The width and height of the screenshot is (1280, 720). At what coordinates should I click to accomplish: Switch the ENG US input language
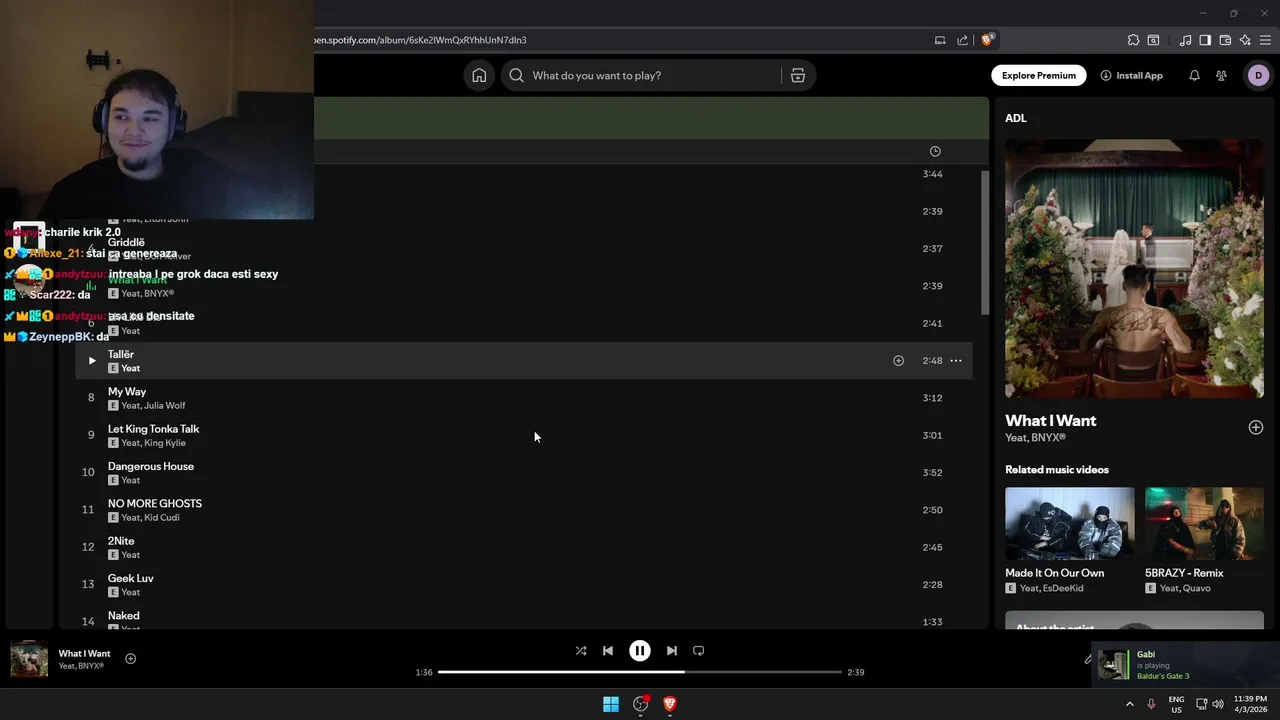point(1177,704)
